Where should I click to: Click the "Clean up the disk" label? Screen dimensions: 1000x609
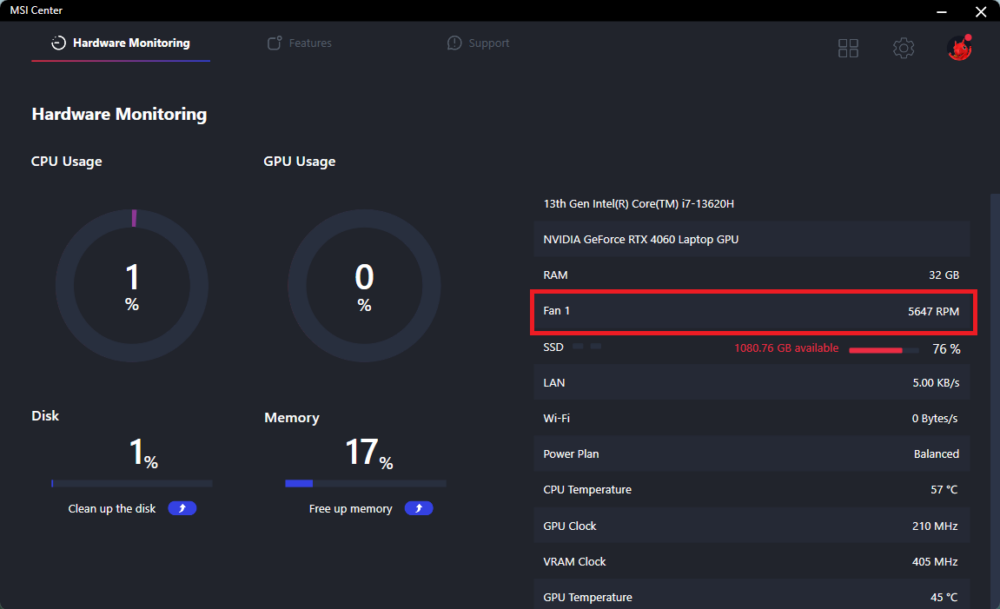(x=112, y=509)
